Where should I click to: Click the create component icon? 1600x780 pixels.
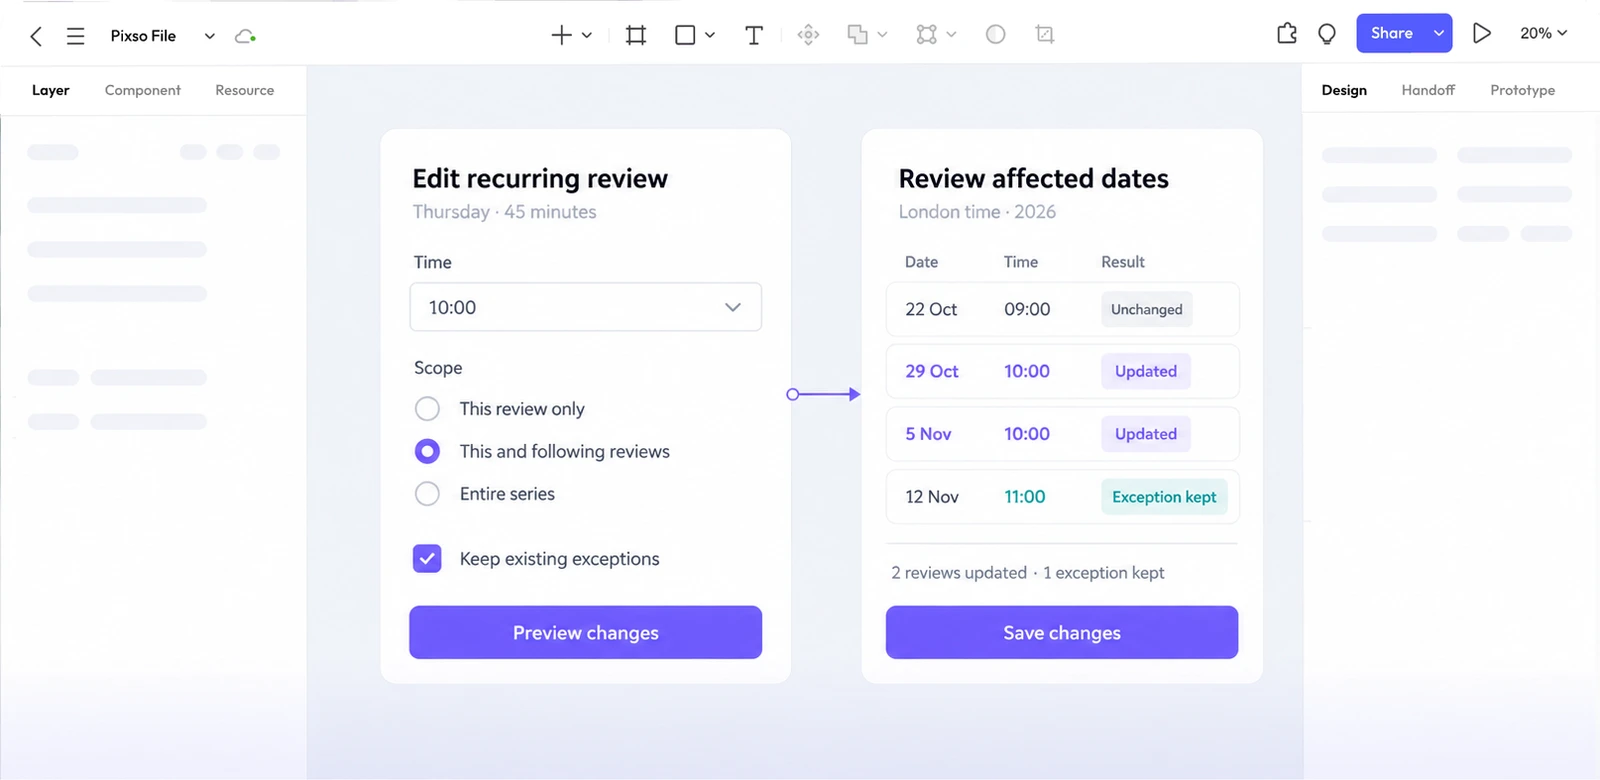point(808,35)
